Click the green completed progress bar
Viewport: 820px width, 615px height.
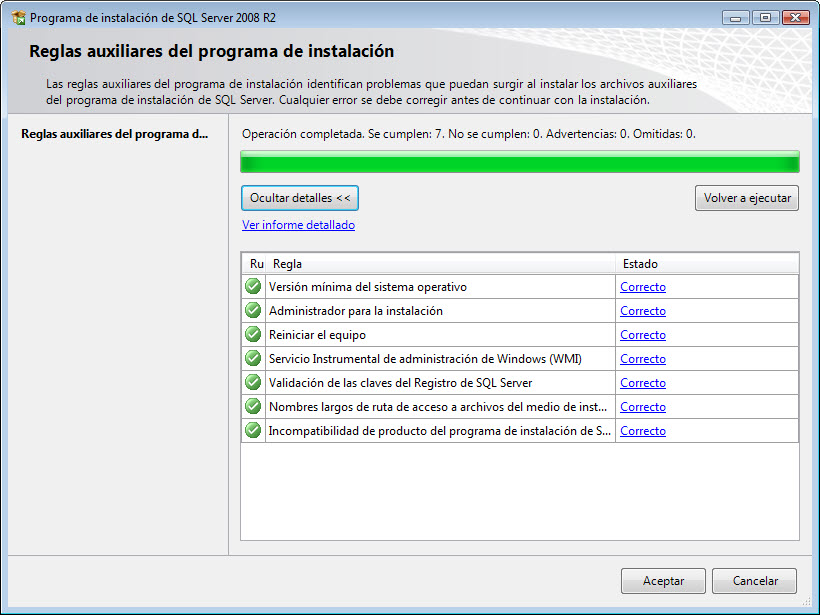[x=520, y=162]
